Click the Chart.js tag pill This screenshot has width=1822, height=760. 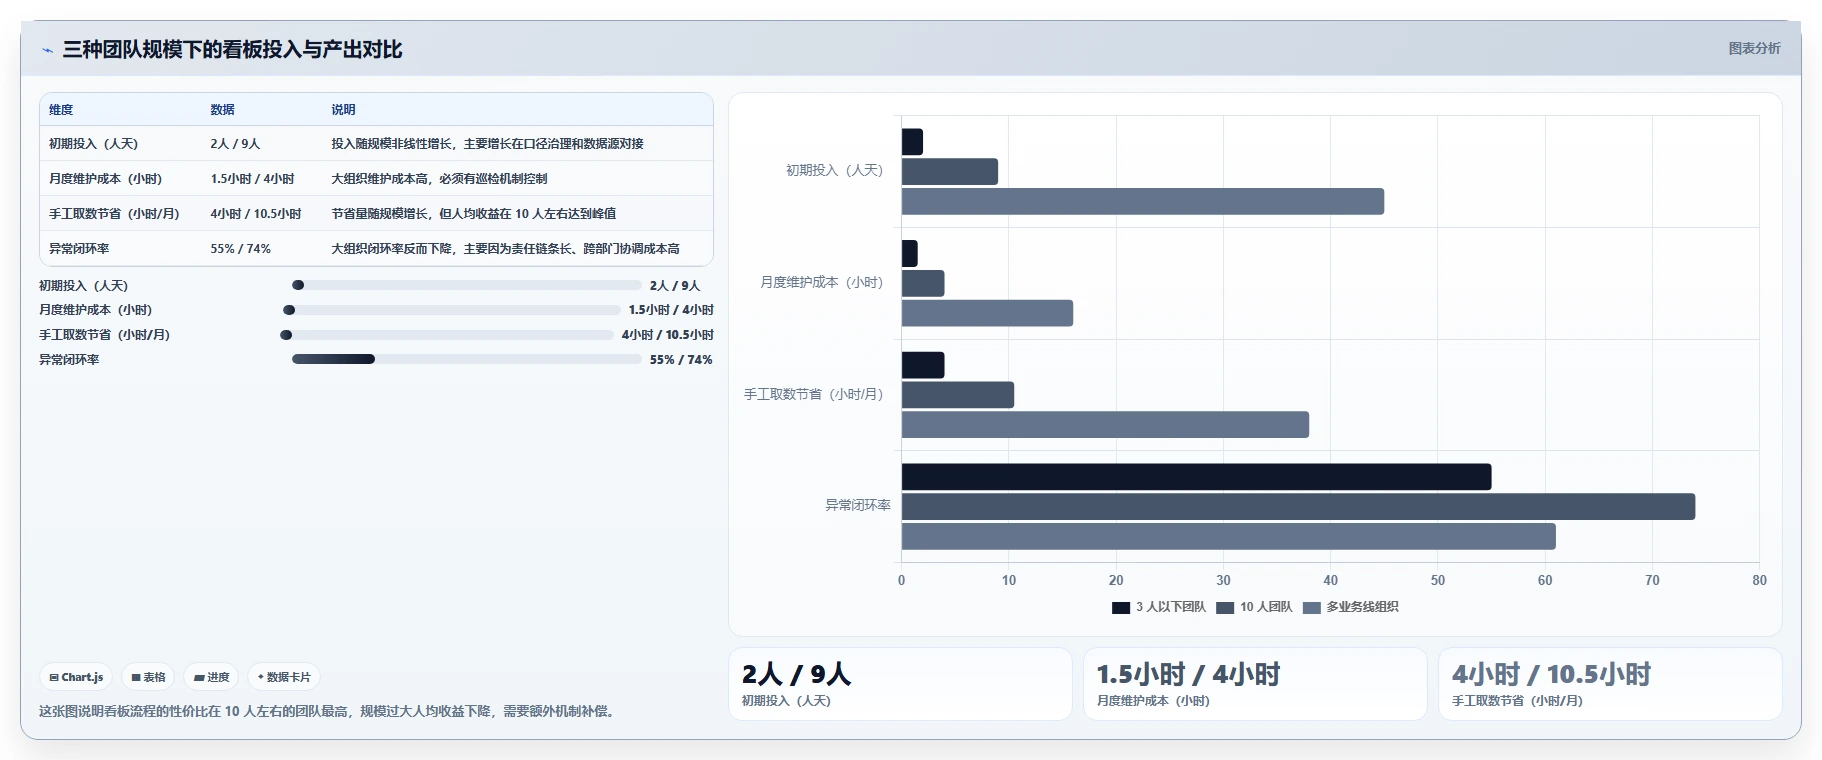point(77,677)
